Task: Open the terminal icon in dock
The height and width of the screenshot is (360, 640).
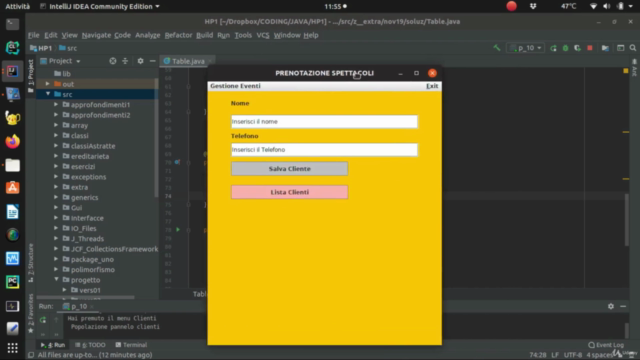Action: pos(12,24)
